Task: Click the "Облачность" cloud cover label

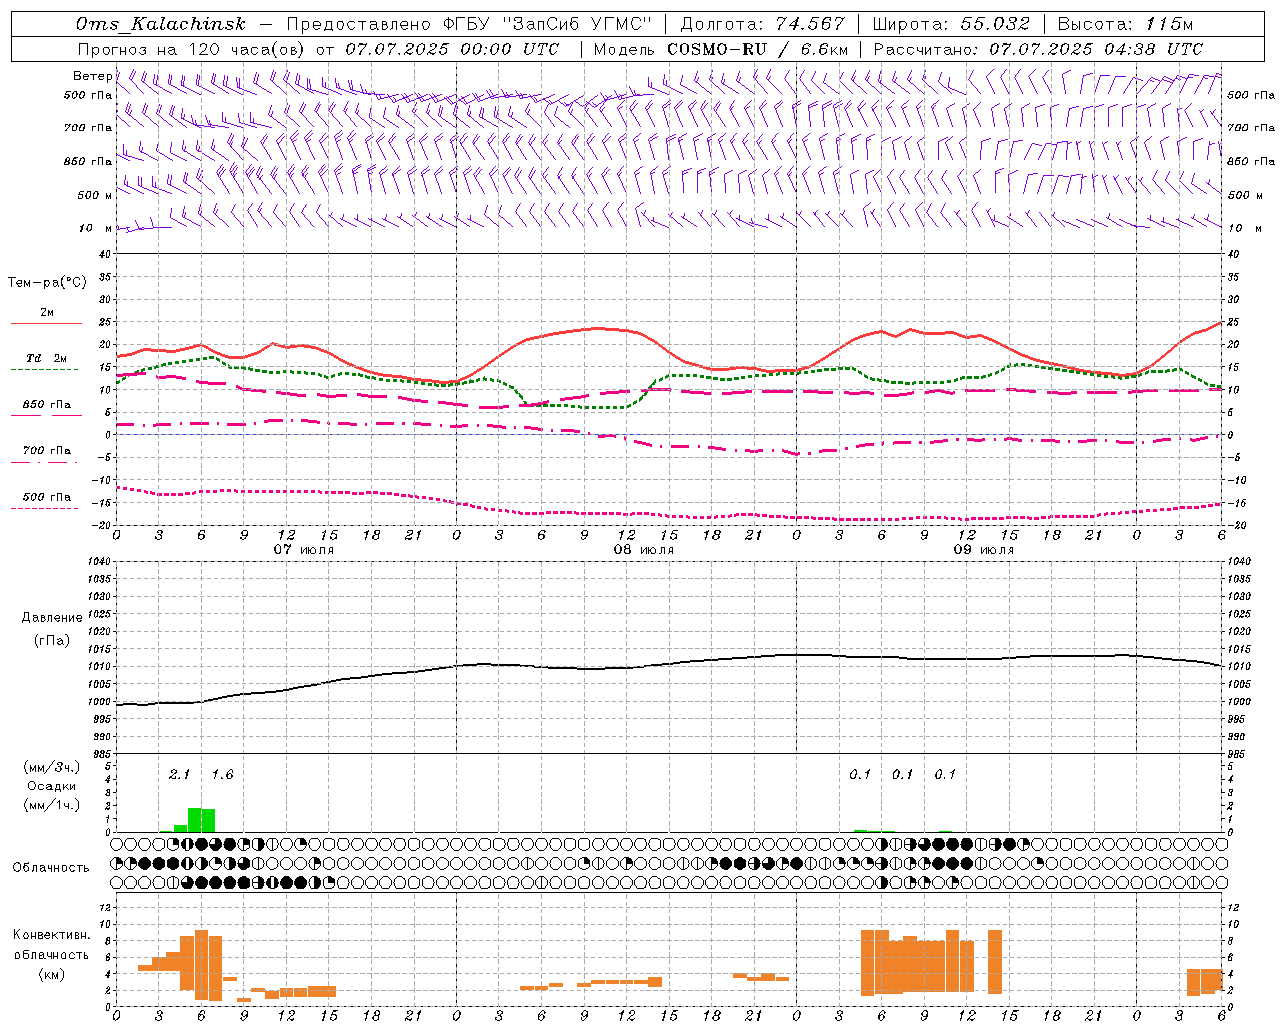Action: coord(51,868)
